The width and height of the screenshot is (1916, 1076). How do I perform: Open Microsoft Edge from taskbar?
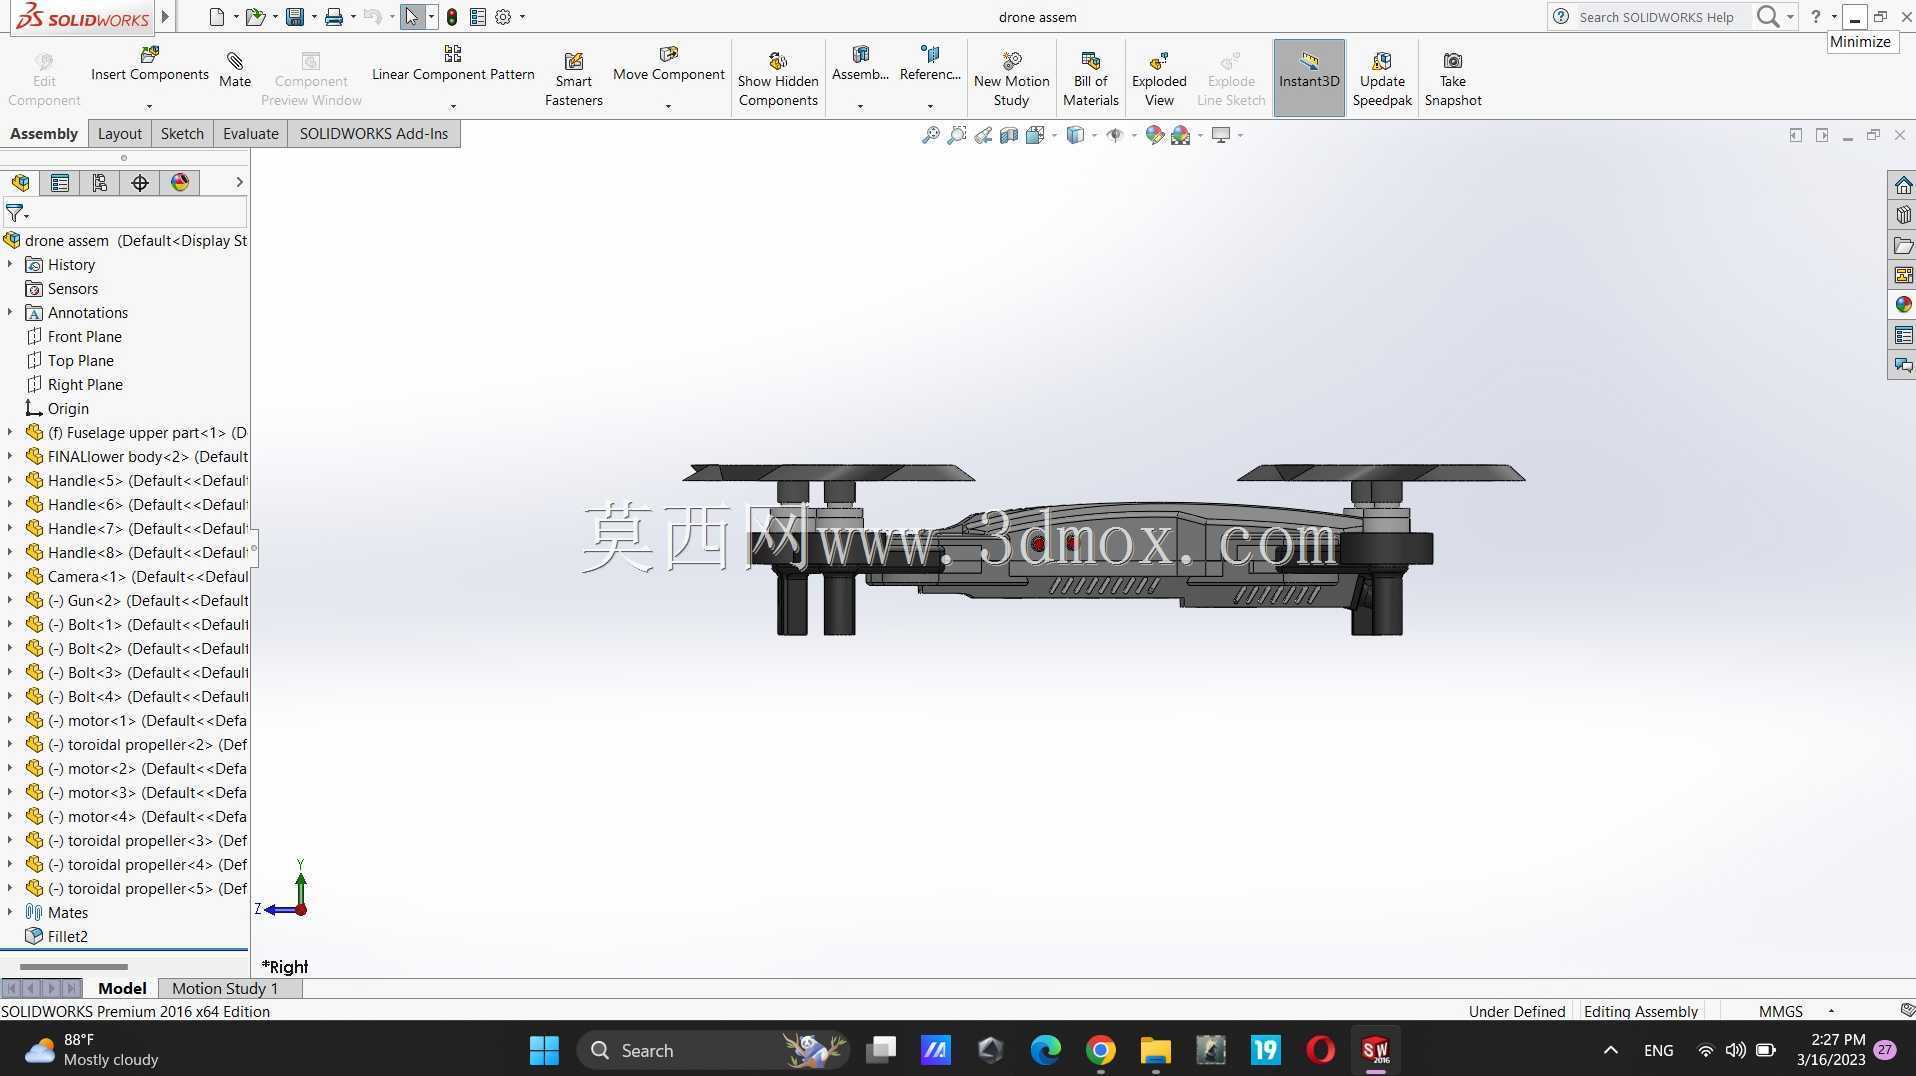click(1045, 1050)
